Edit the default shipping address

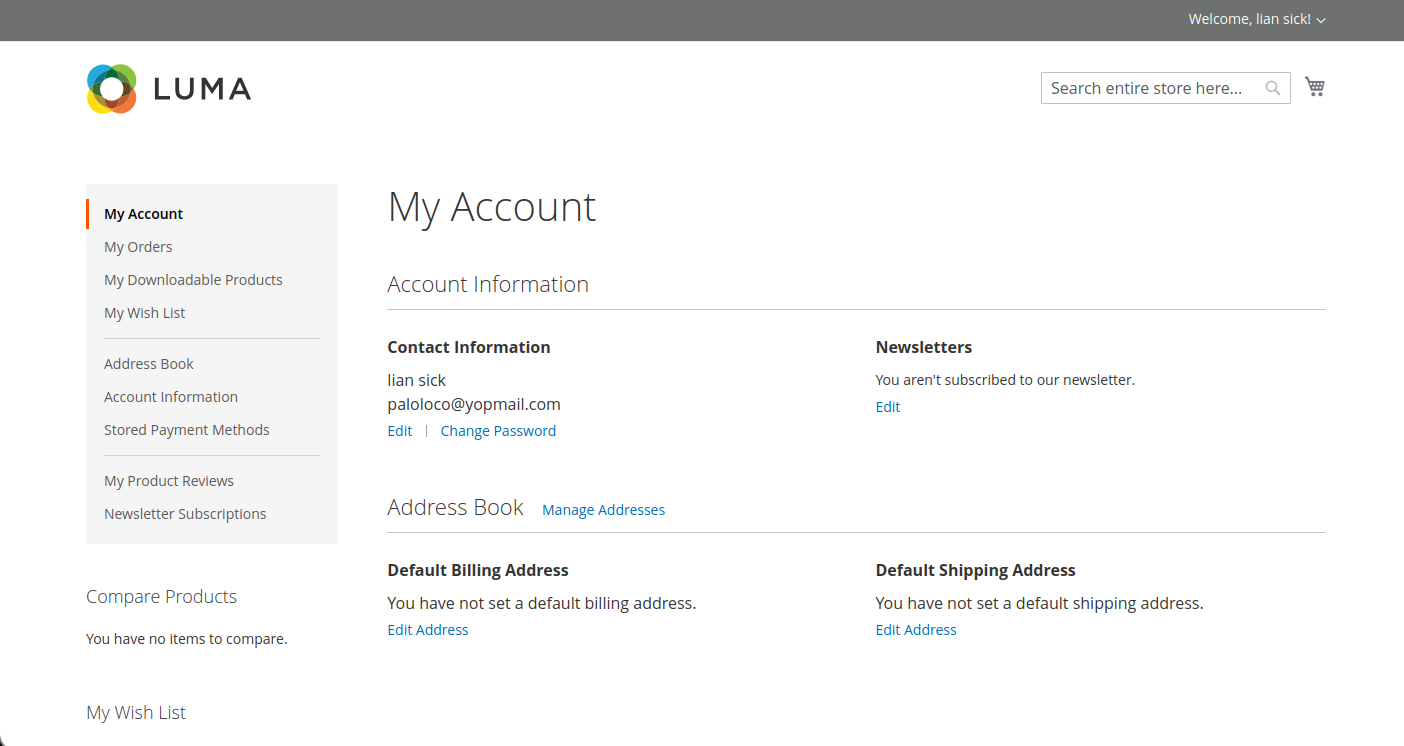click(x=916, y=630)
